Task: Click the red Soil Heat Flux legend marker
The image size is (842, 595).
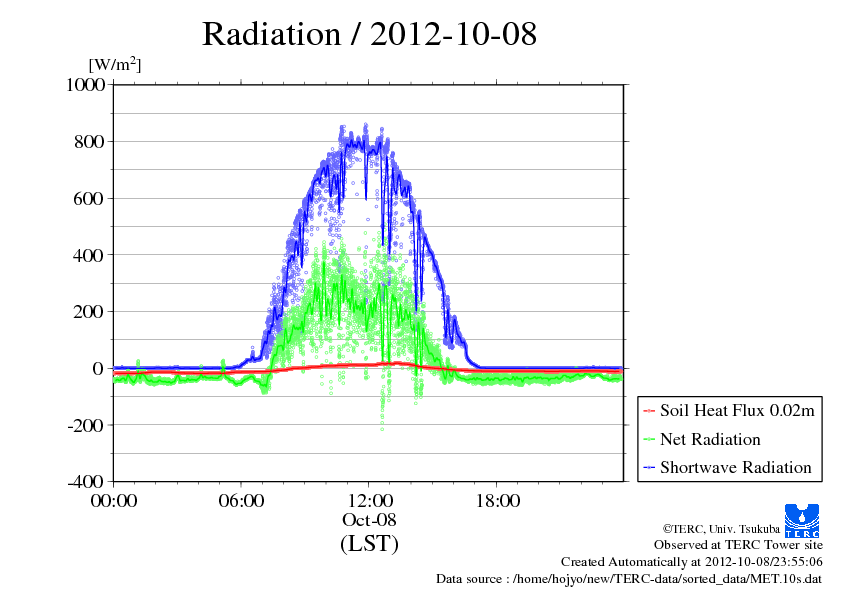Action: (x=649, y=411)
